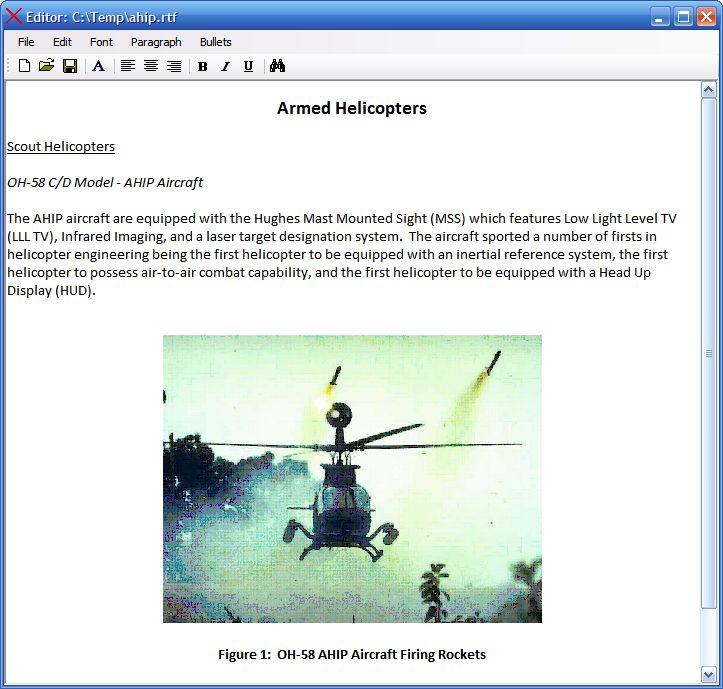Image resolution: width=723 pixels, height=689 pixels.
Task: Click the Scout Helicopters underlined heading
Action: click(x=61, y=147)
